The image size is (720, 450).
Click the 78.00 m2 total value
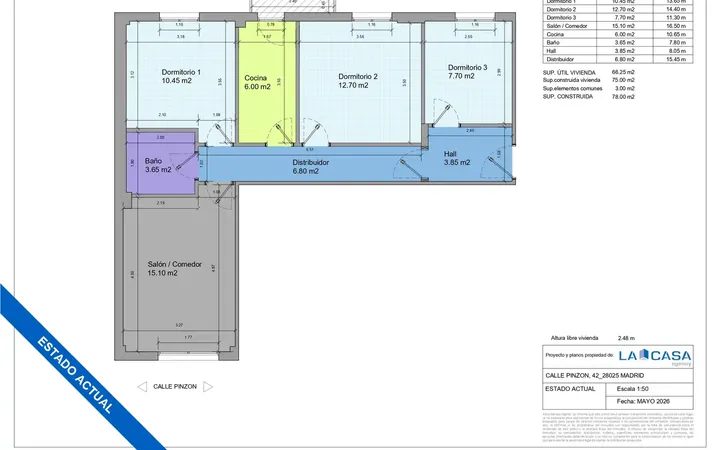[623, 97]
